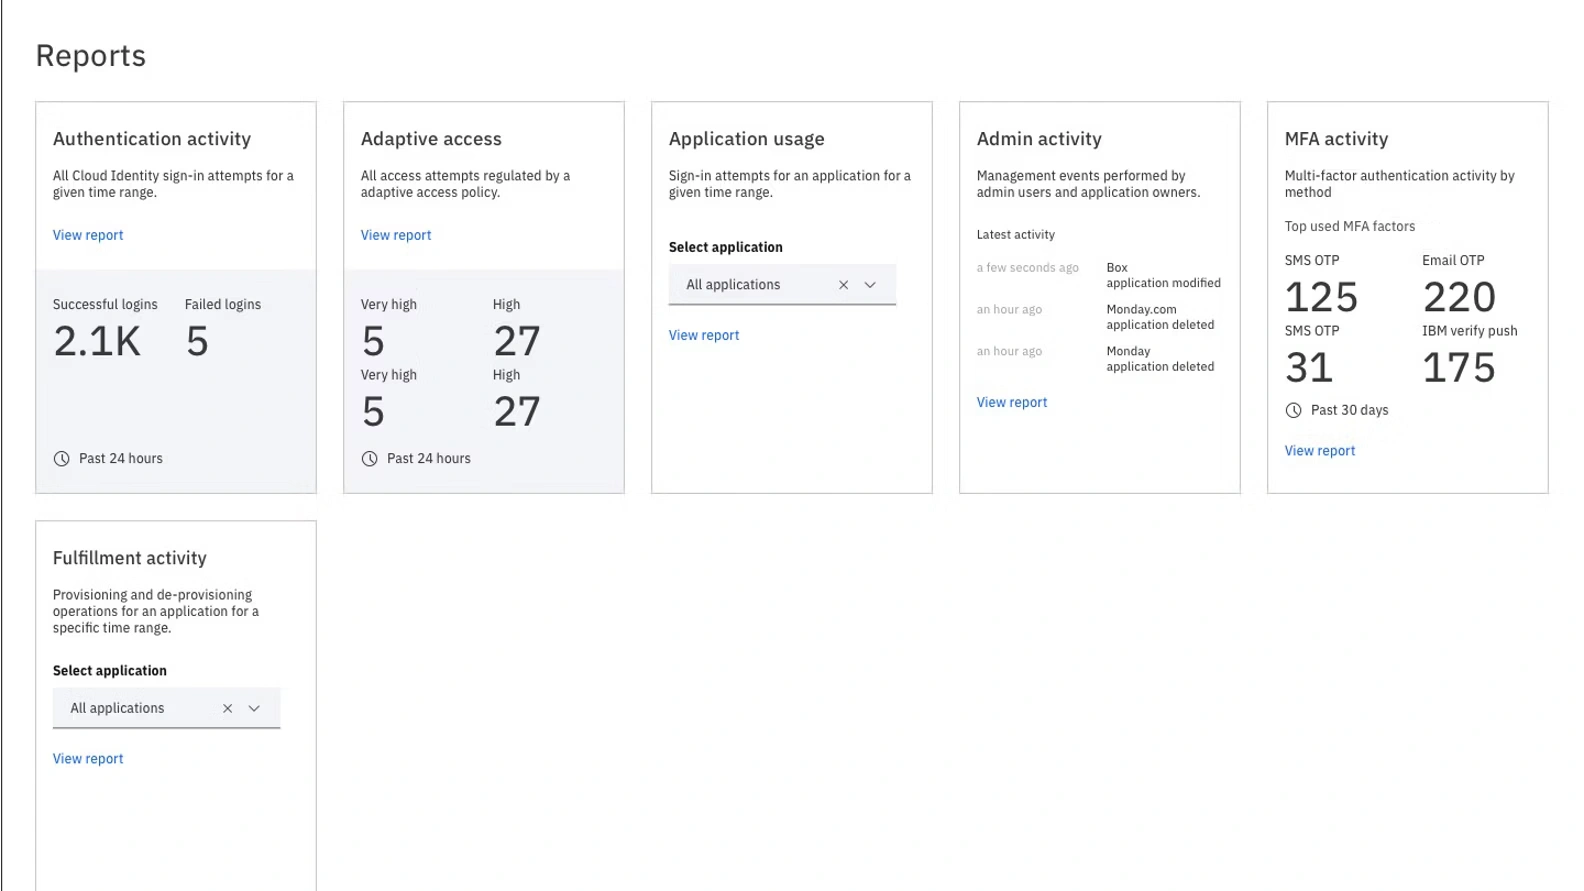Click the Successful logins 2.1K value
The image size is (1584, 891).
[x=97, y=342]
